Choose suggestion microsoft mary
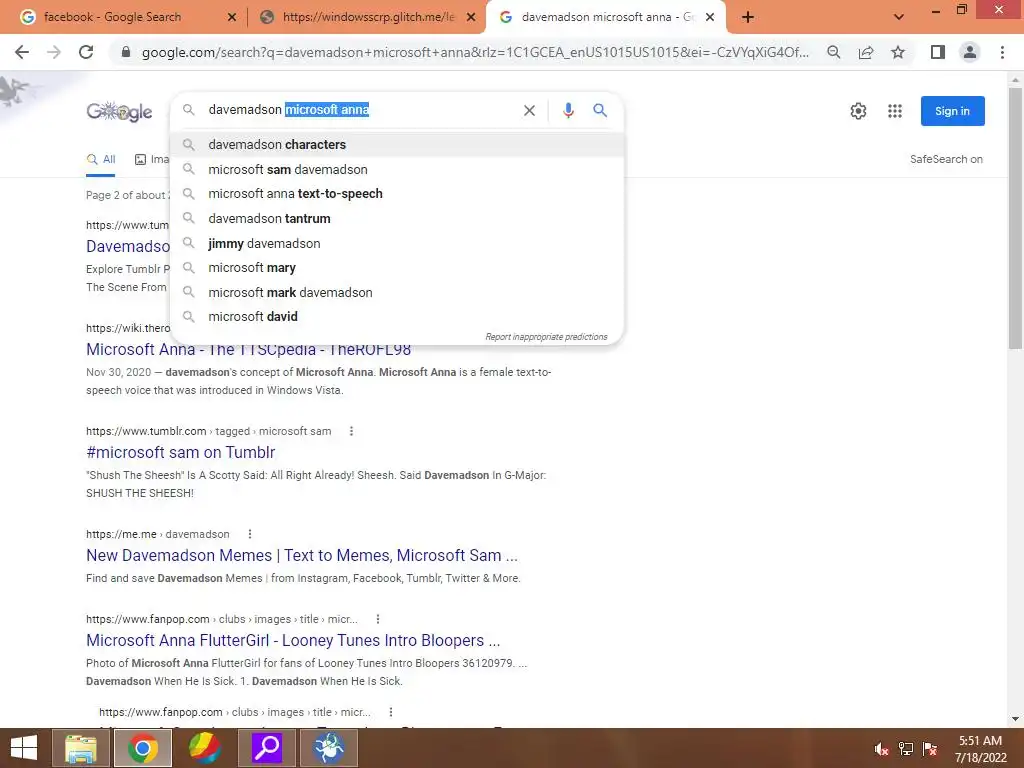This screenshot has height=768, width=1024. pos(397,268)
